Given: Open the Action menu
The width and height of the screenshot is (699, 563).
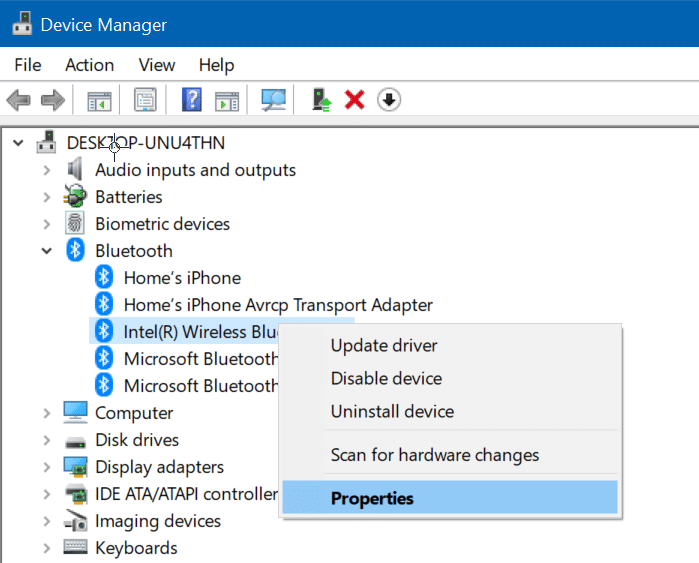Looking at the screenshot, I should tap(90, 65).
